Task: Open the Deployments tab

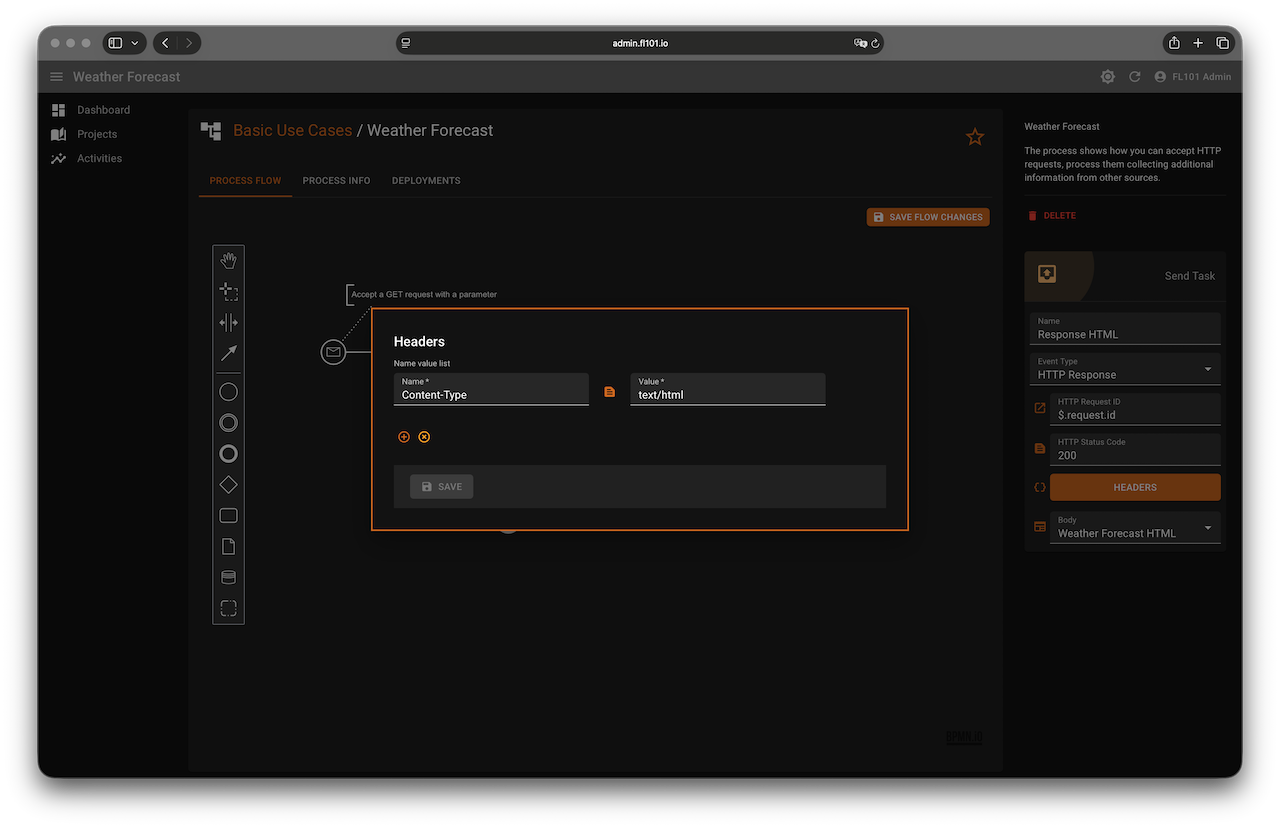Action: click(x=426, y=181)
